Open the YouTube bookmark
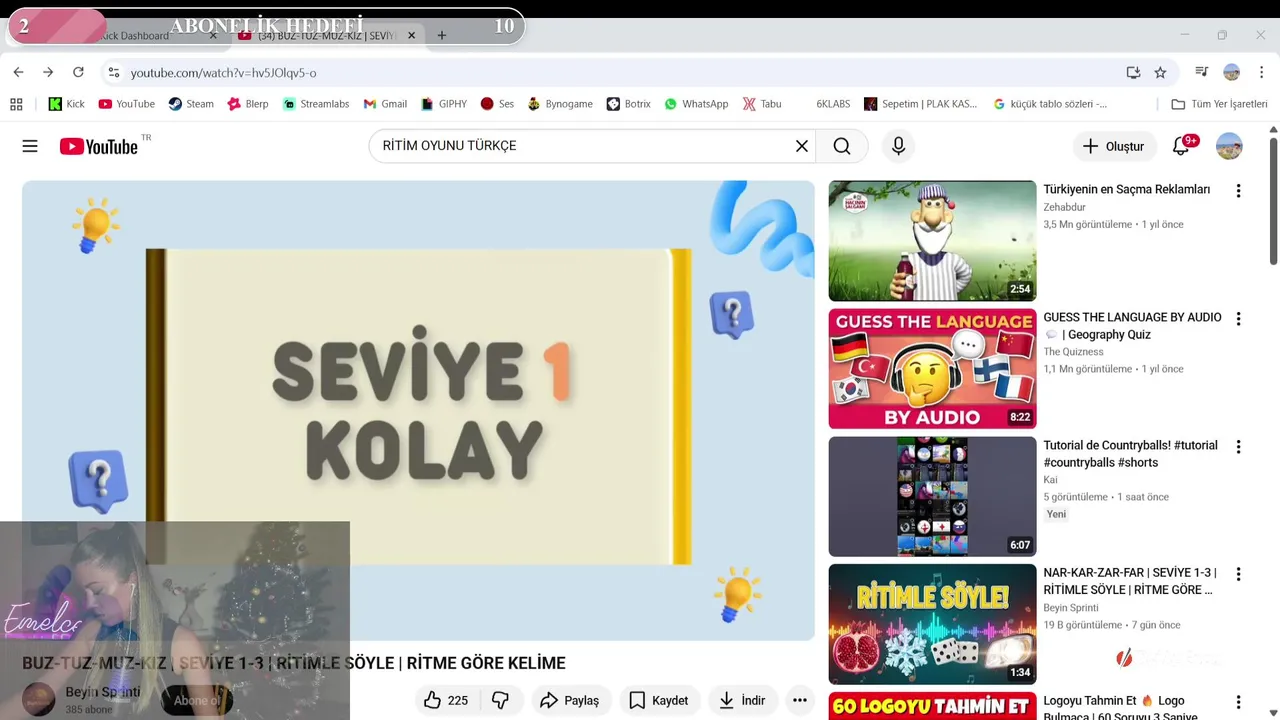This screenshot has height=720, width=1280. 127,104
